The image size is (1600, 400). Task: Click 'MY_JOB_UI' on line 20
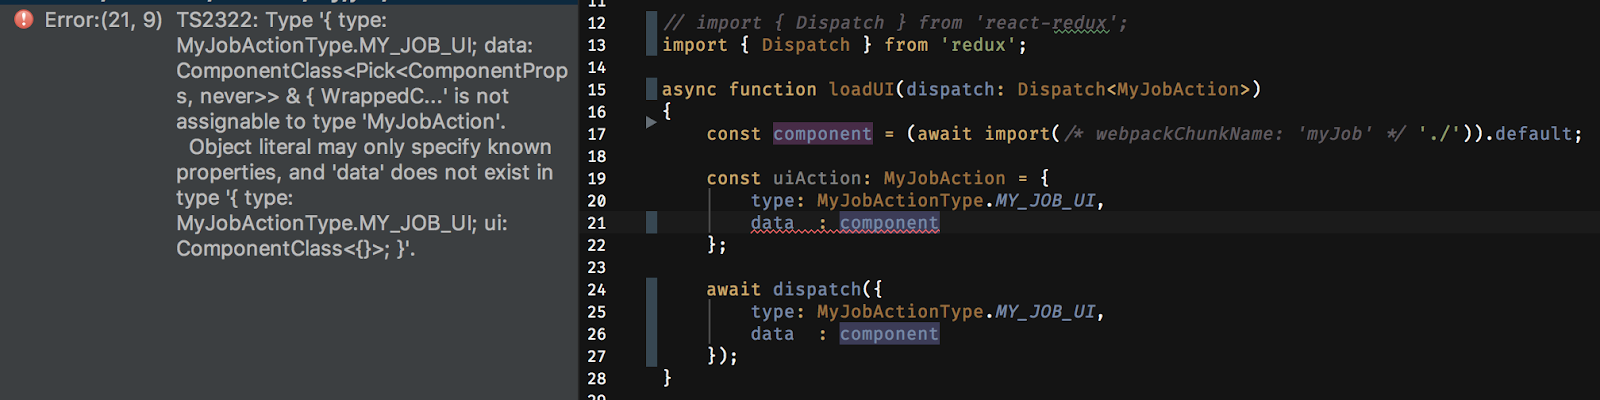[1045, 201]
